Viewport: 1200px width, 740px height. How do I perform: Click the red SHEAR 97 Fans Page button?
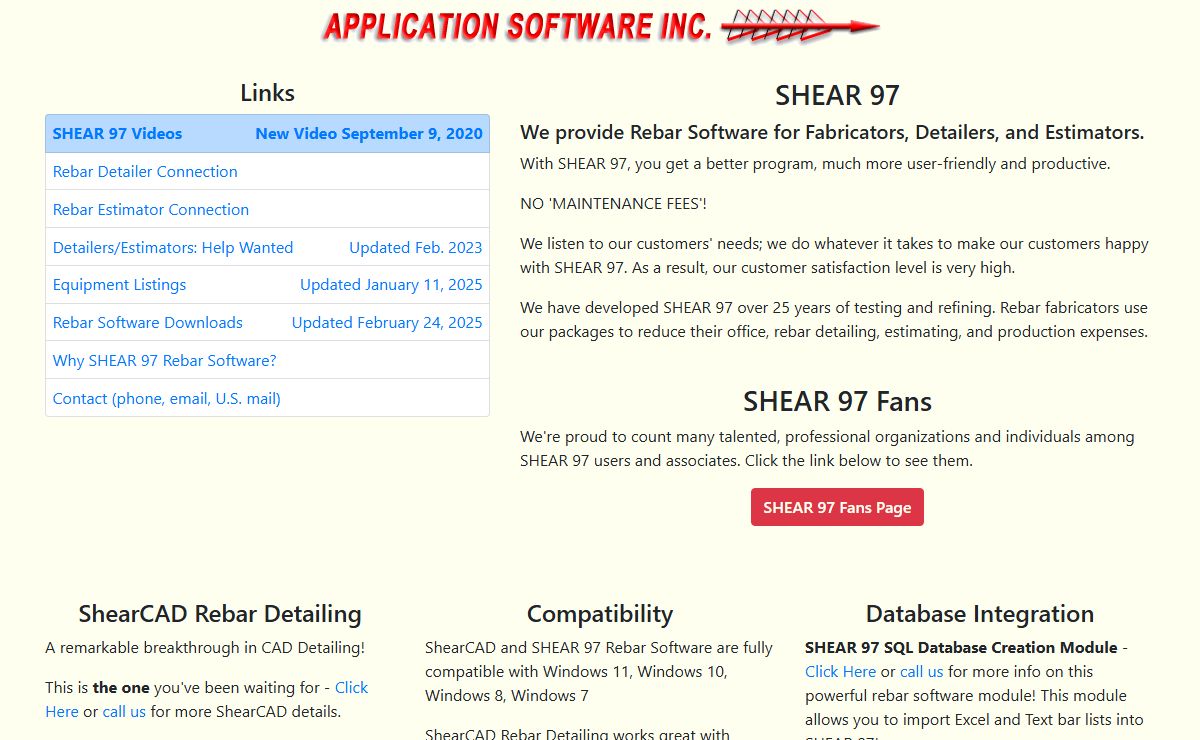pos(837,507)
